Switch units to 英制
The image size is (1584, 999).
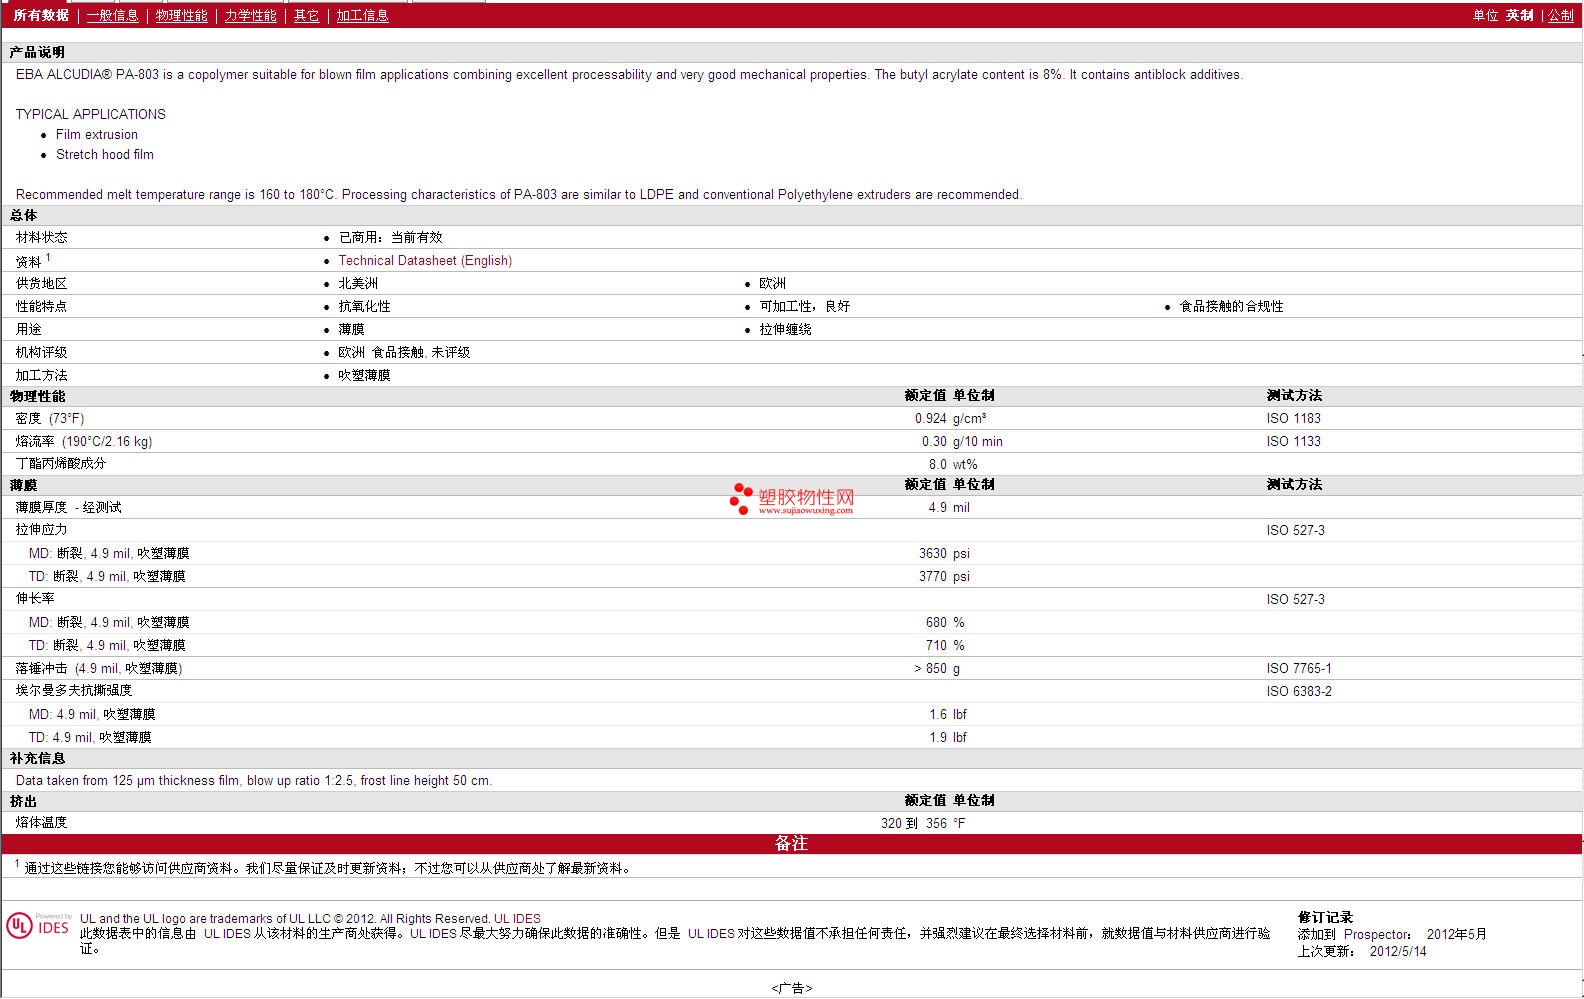click(x=1519, y=16)
